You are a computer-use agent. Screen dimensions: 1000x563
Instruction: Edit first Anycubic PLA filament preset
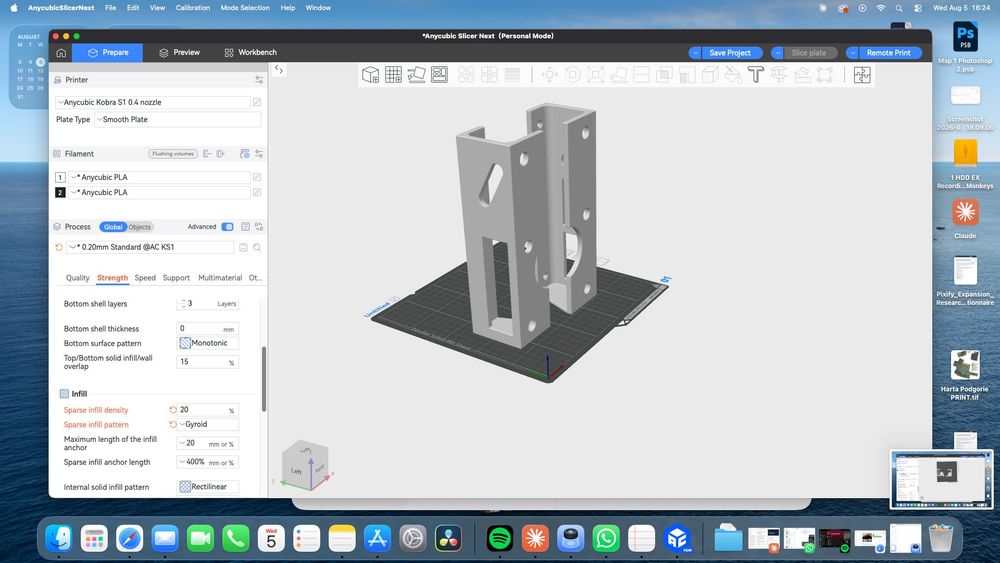tap(257, 177)
